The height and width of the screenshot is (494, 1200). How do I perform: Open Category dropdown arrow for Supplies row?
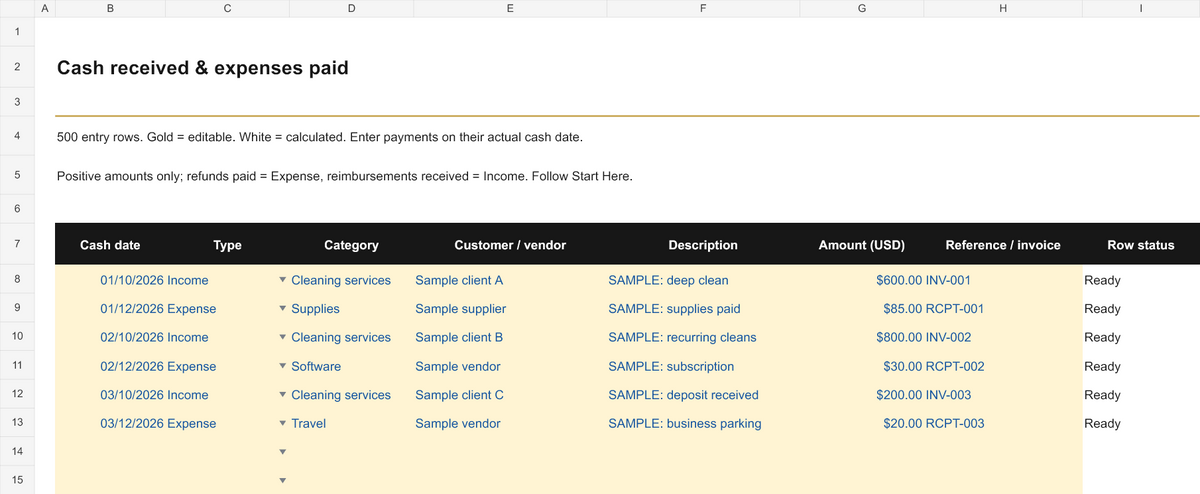tap(282, 309)
